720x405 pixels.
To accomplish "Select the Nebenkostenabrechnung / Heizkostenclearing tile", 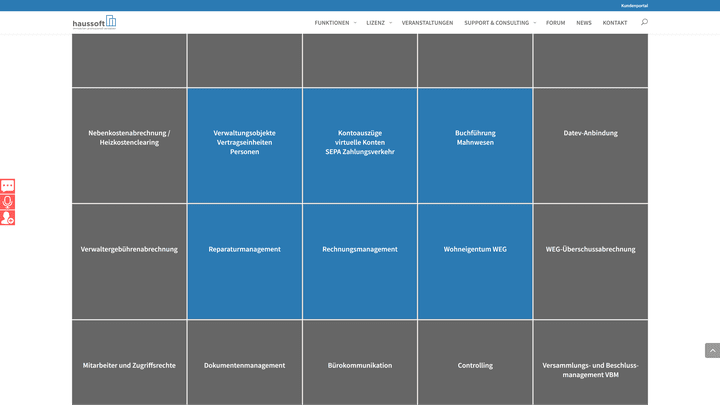I will tap(129, 146).
